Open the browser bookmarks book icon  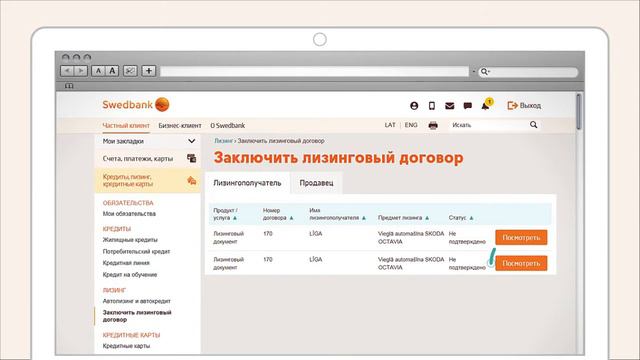[69, 86]
